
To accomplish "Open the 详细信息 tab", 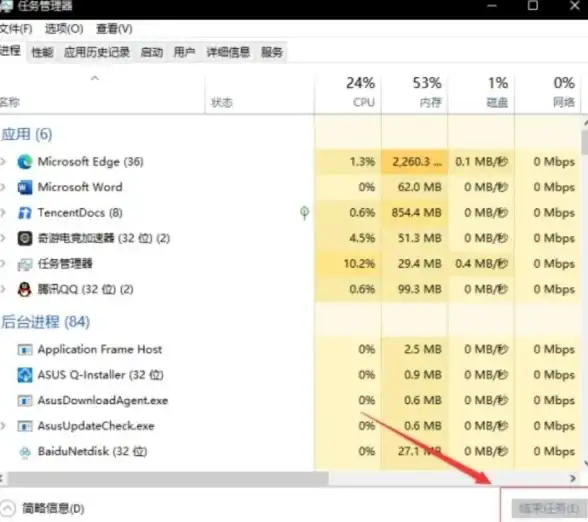I will click(228, 52).
